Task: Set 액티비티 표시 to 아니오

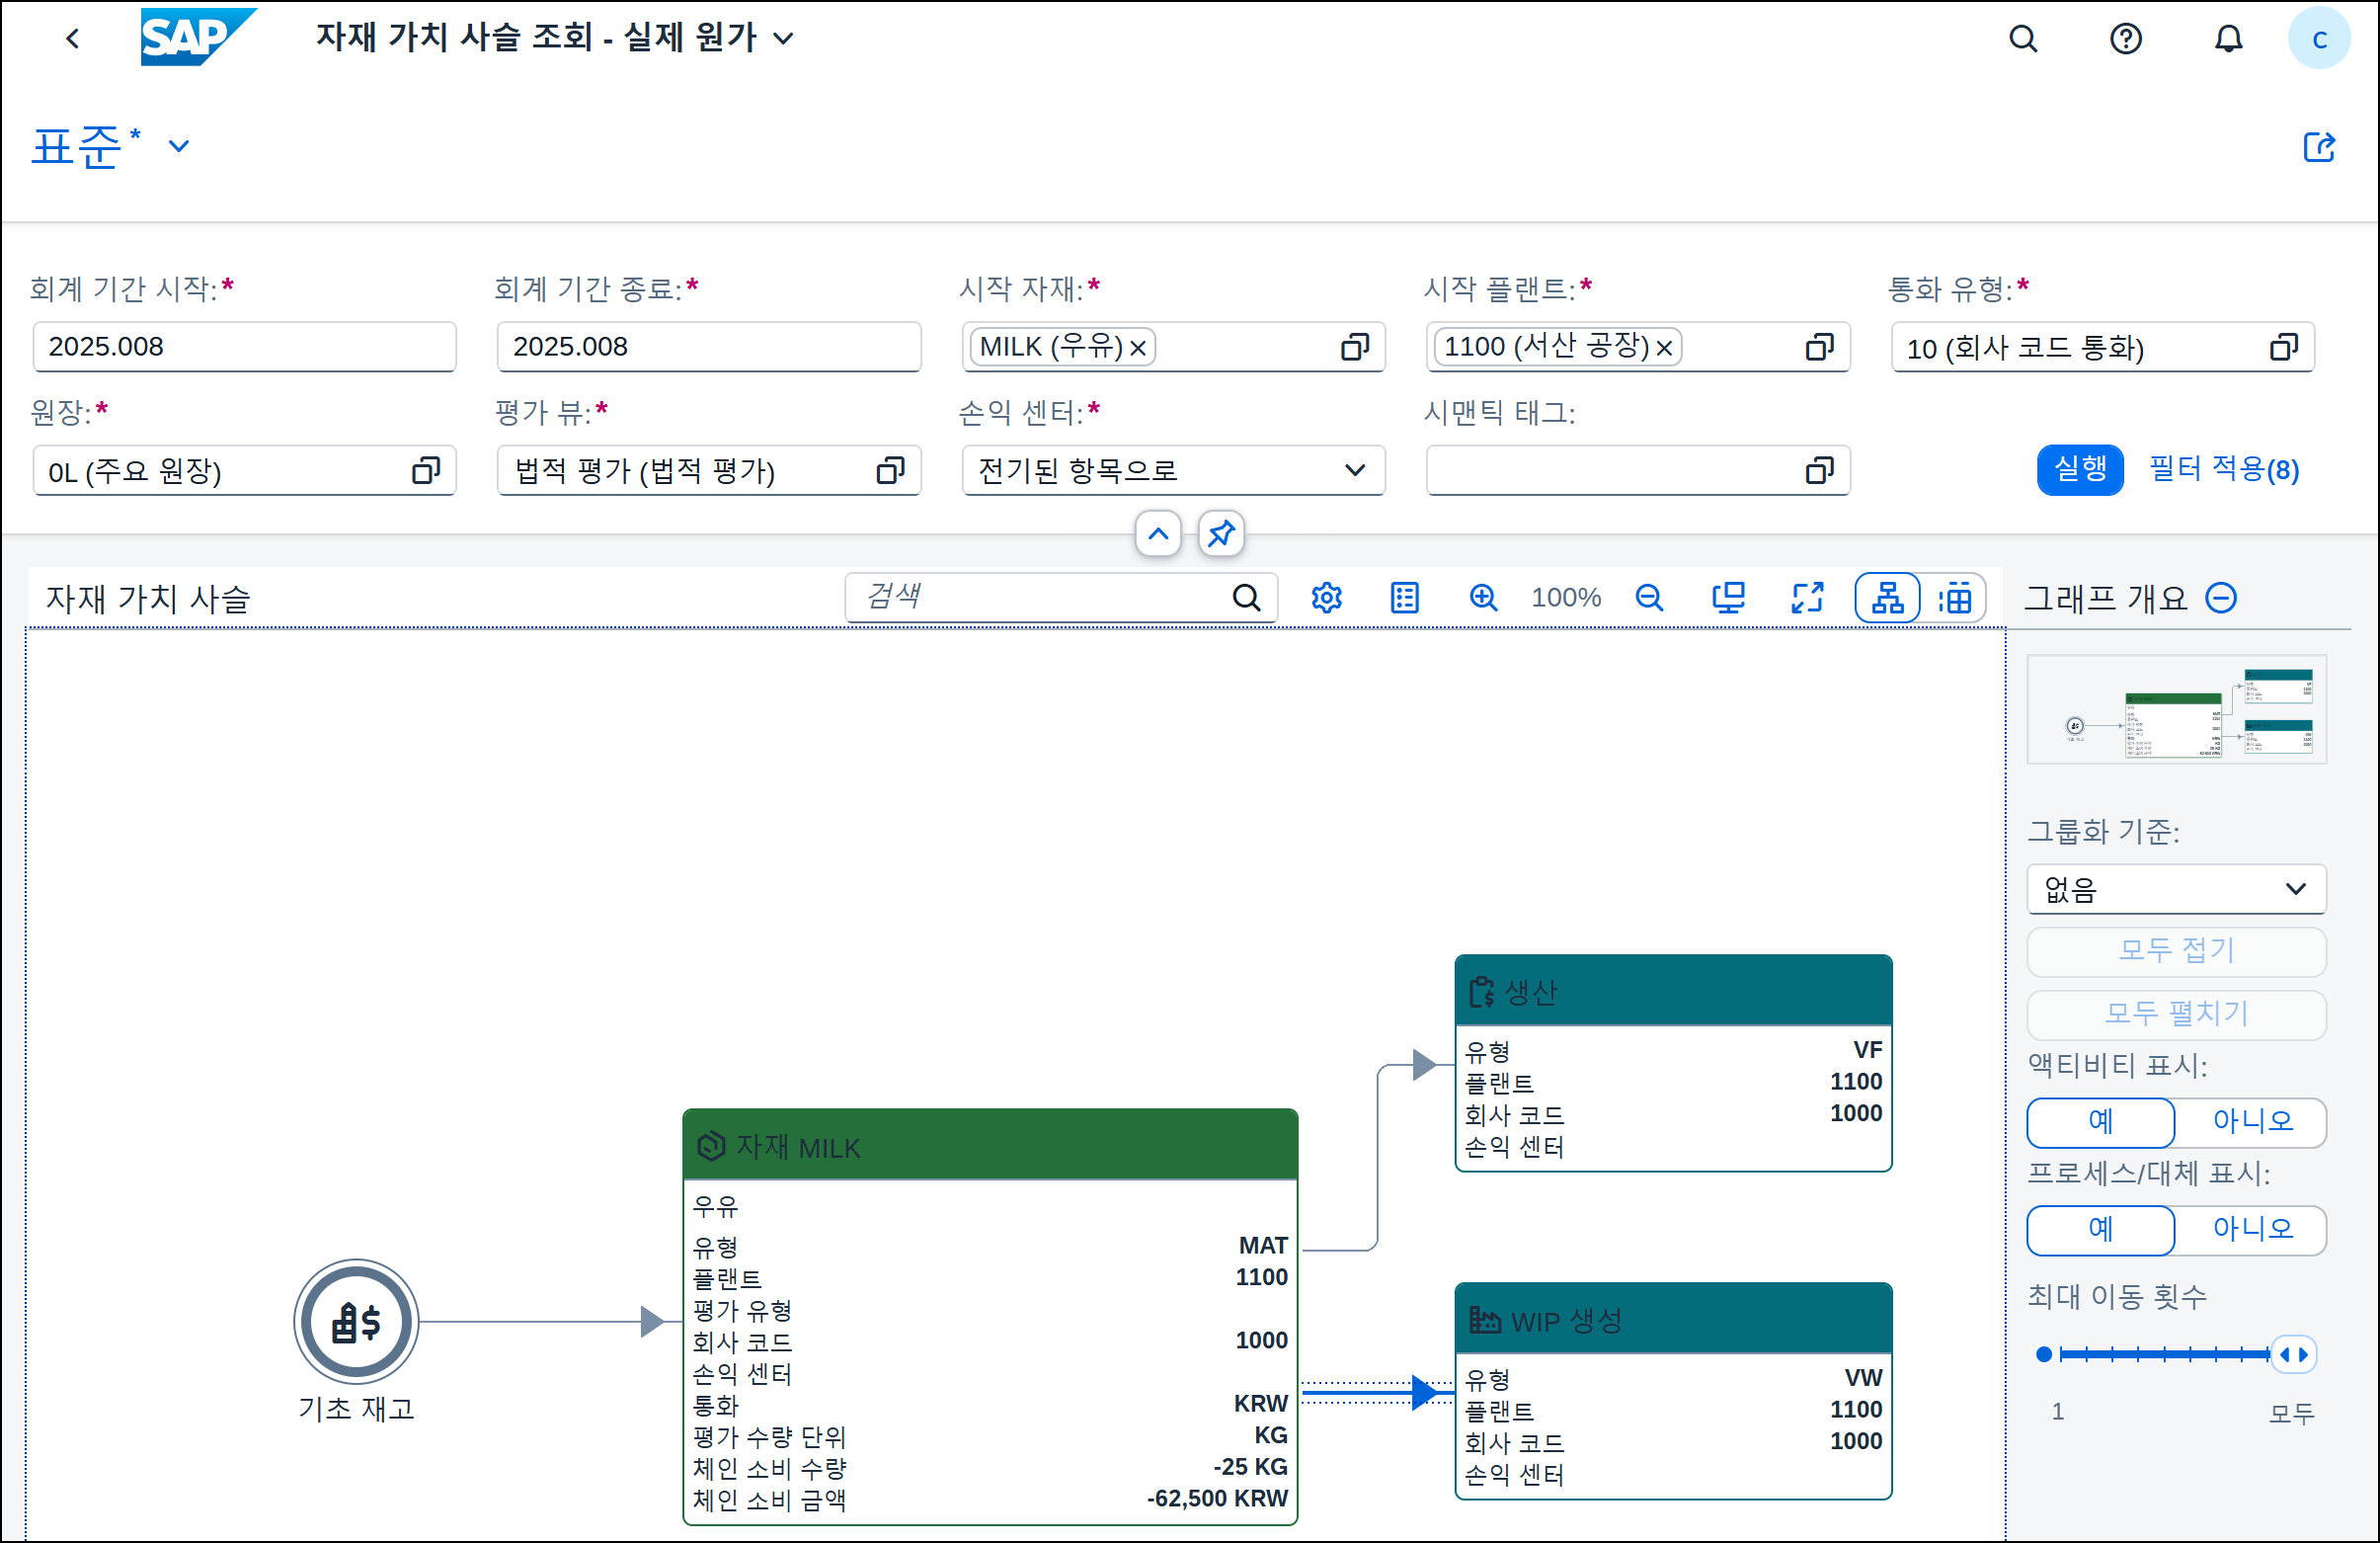Action: point(2251,1121)
